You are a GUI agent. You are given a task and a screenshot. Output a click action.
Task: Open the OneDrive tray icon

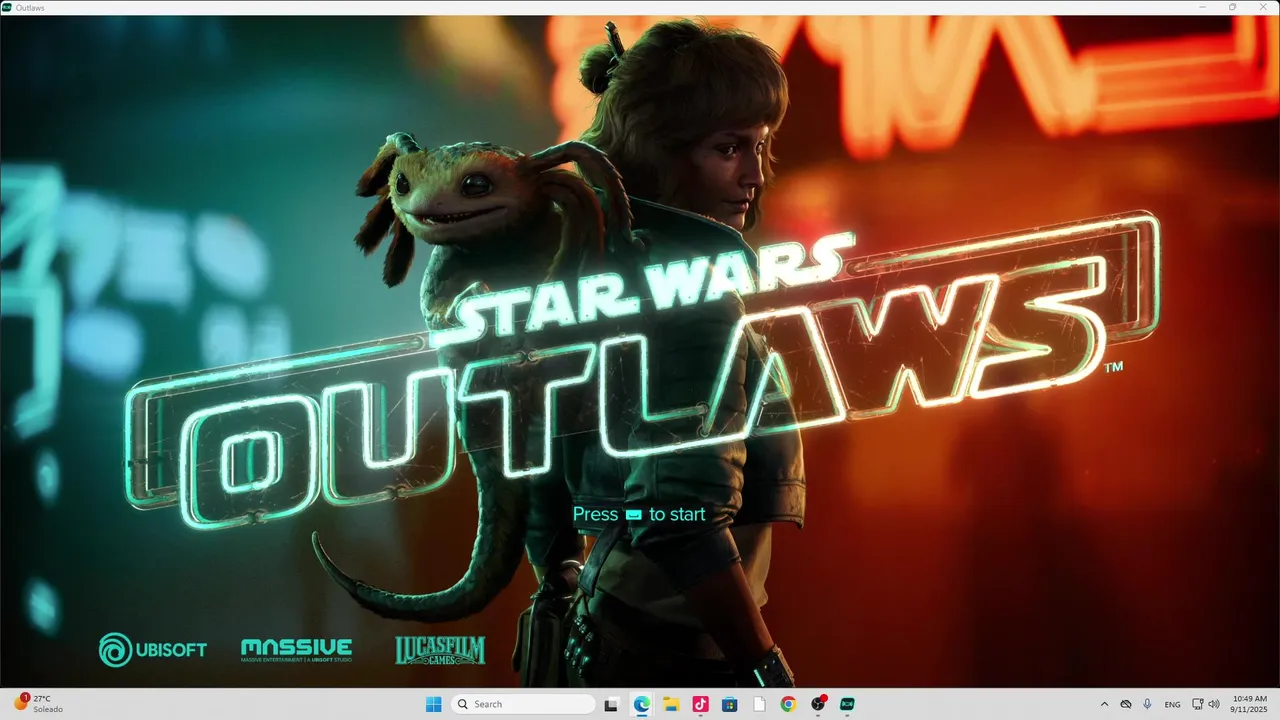tap(1126, 704)
